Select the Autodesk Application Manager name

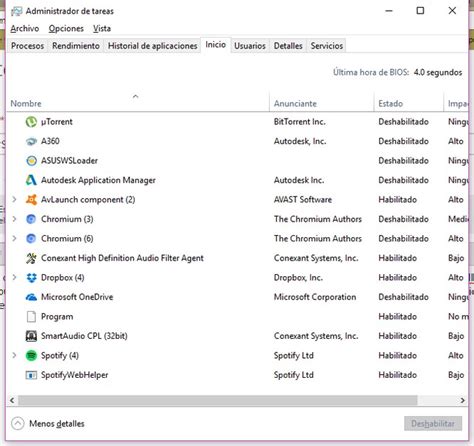98,180
